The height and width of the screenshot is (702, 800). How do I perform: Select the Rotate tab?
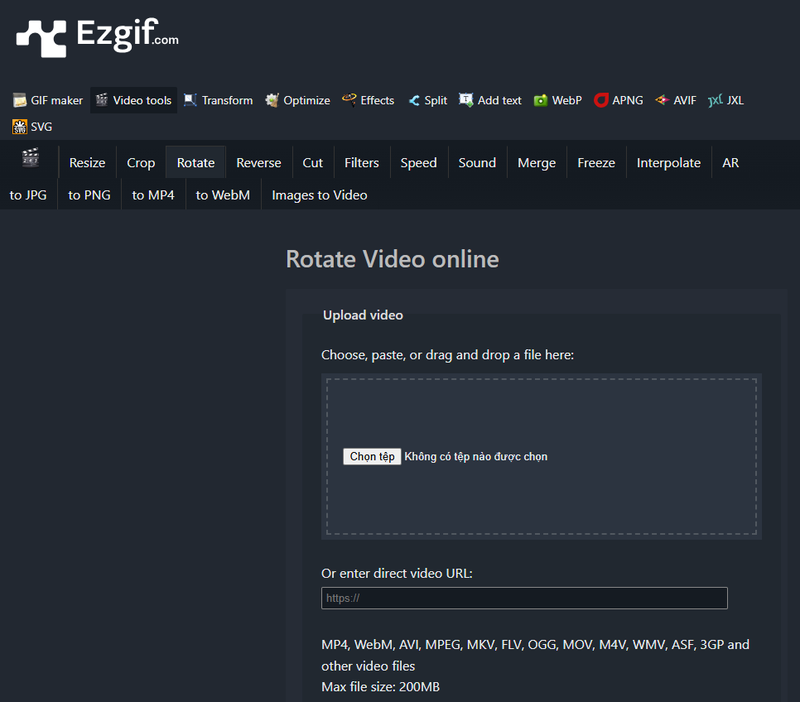point(196,163)
